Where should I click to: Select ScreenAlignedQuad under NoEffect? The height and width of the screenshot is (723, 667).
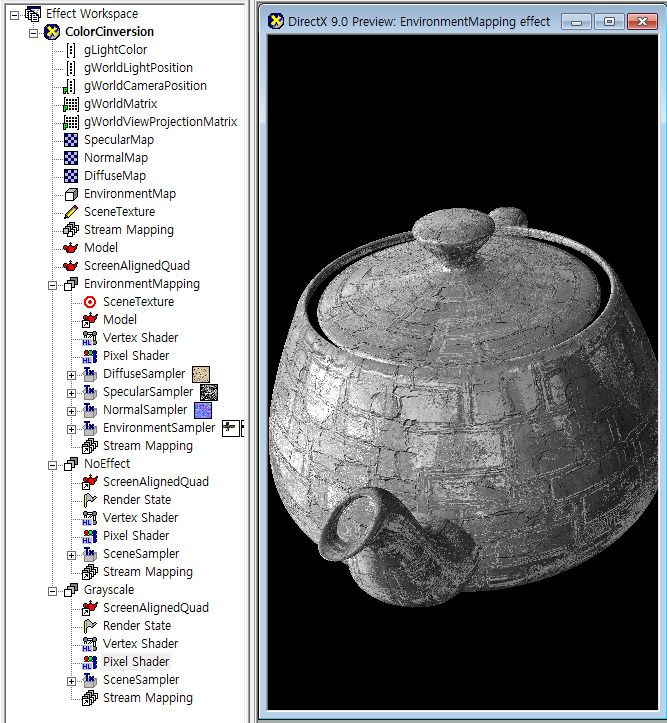click(x=156, y=482)
